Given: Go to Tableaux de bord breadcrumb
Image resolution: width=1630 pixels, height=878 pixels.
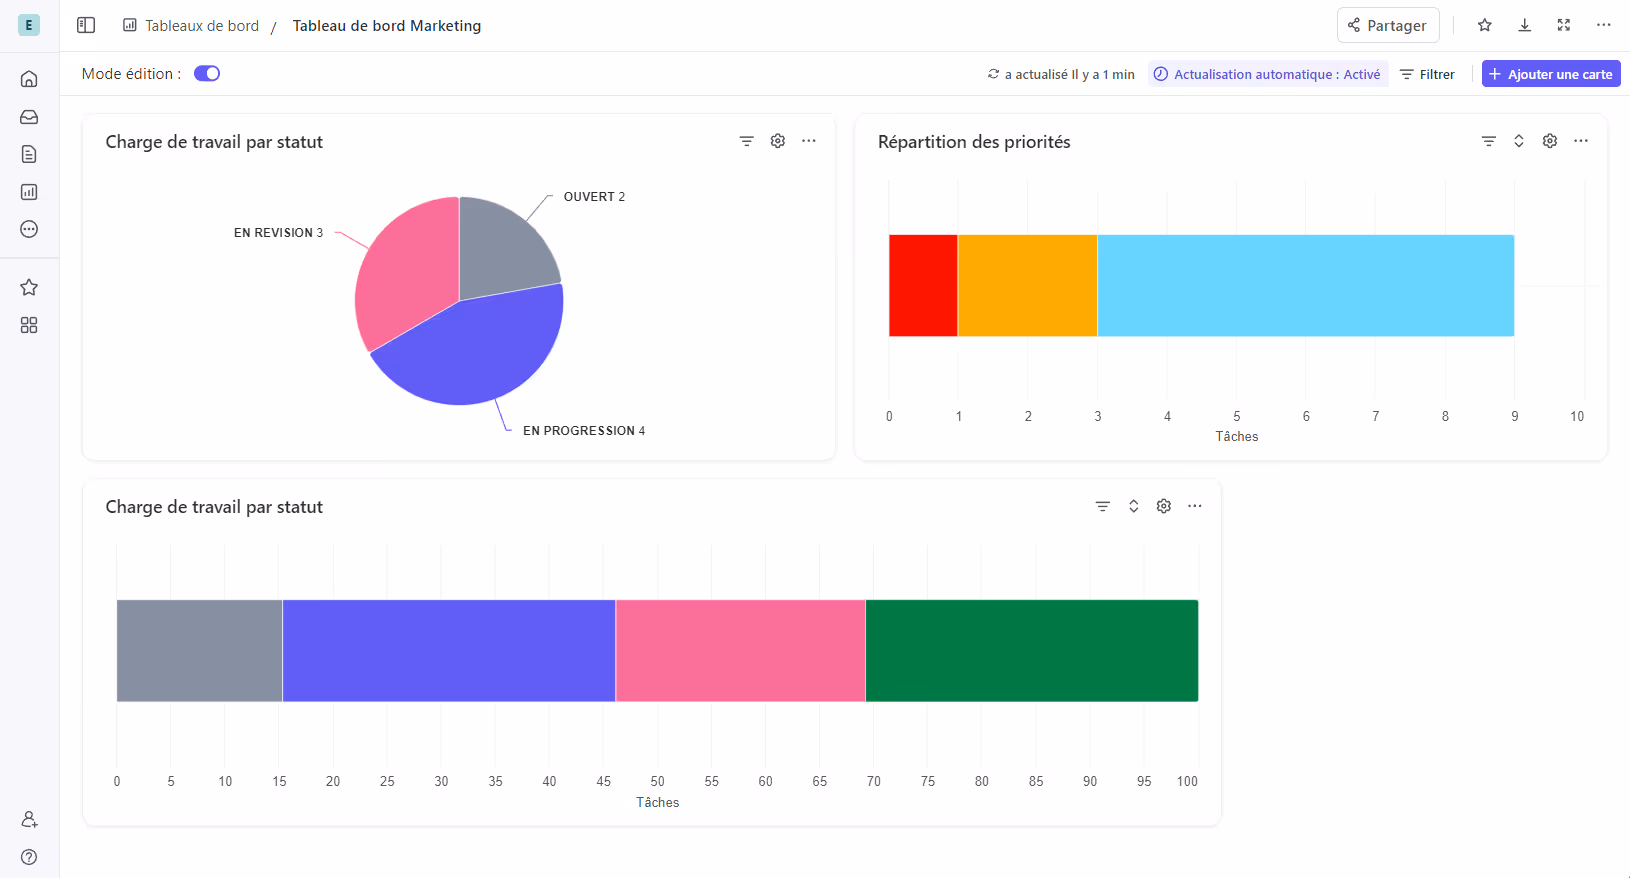Looking at the screenshot, I should tap(201, 26).
